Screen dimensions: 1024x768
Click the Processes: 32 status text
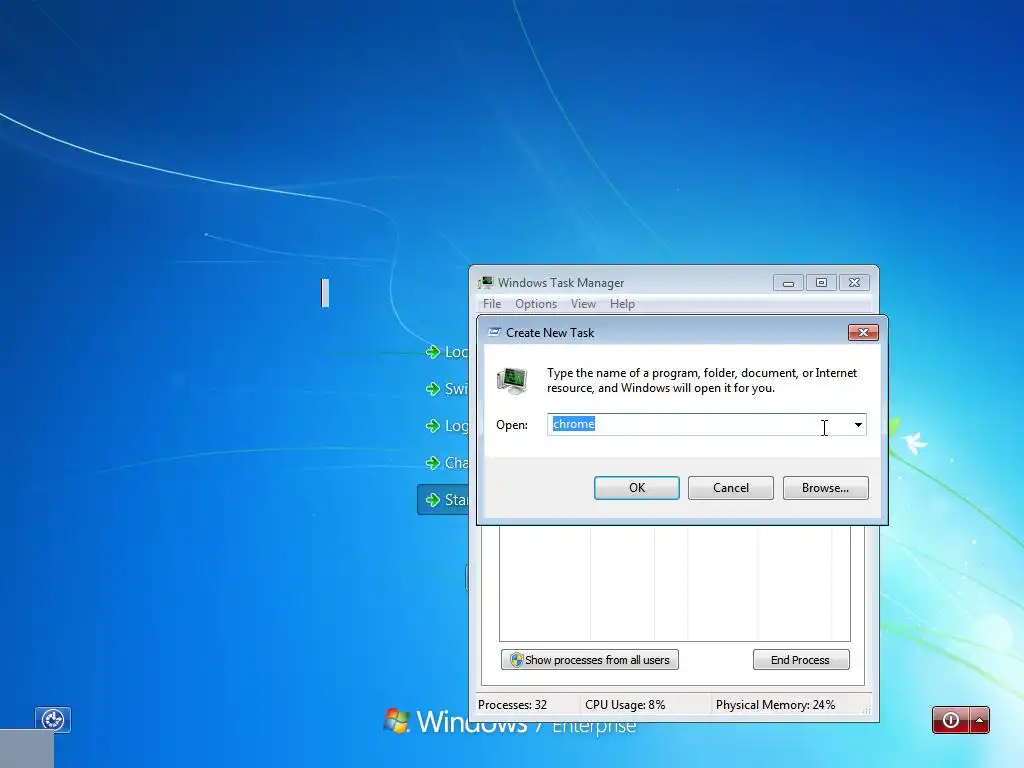coord(512,705)
